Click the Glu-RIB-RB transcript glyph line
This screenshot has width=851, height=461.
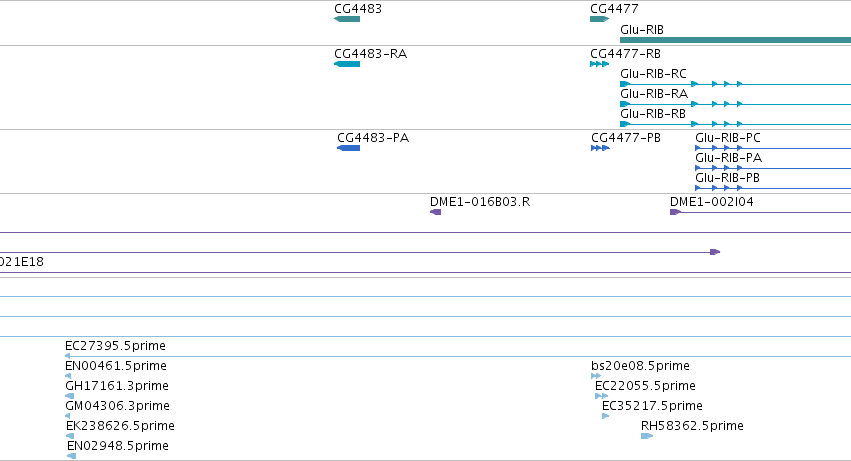pos(735,124)
